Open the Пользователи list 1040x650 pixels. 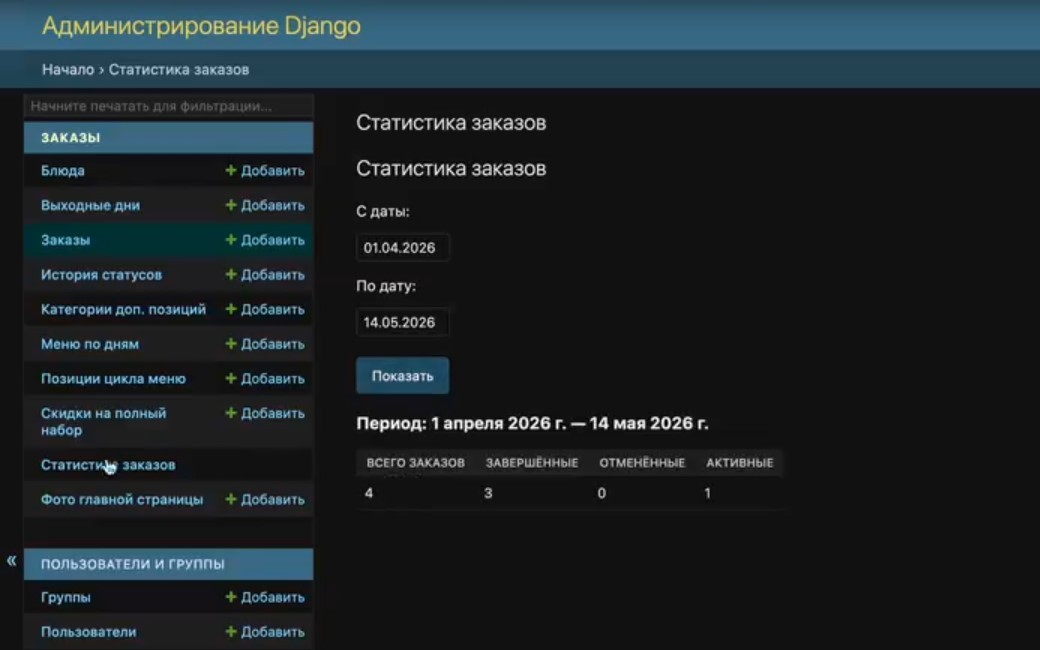coord(88,631)
